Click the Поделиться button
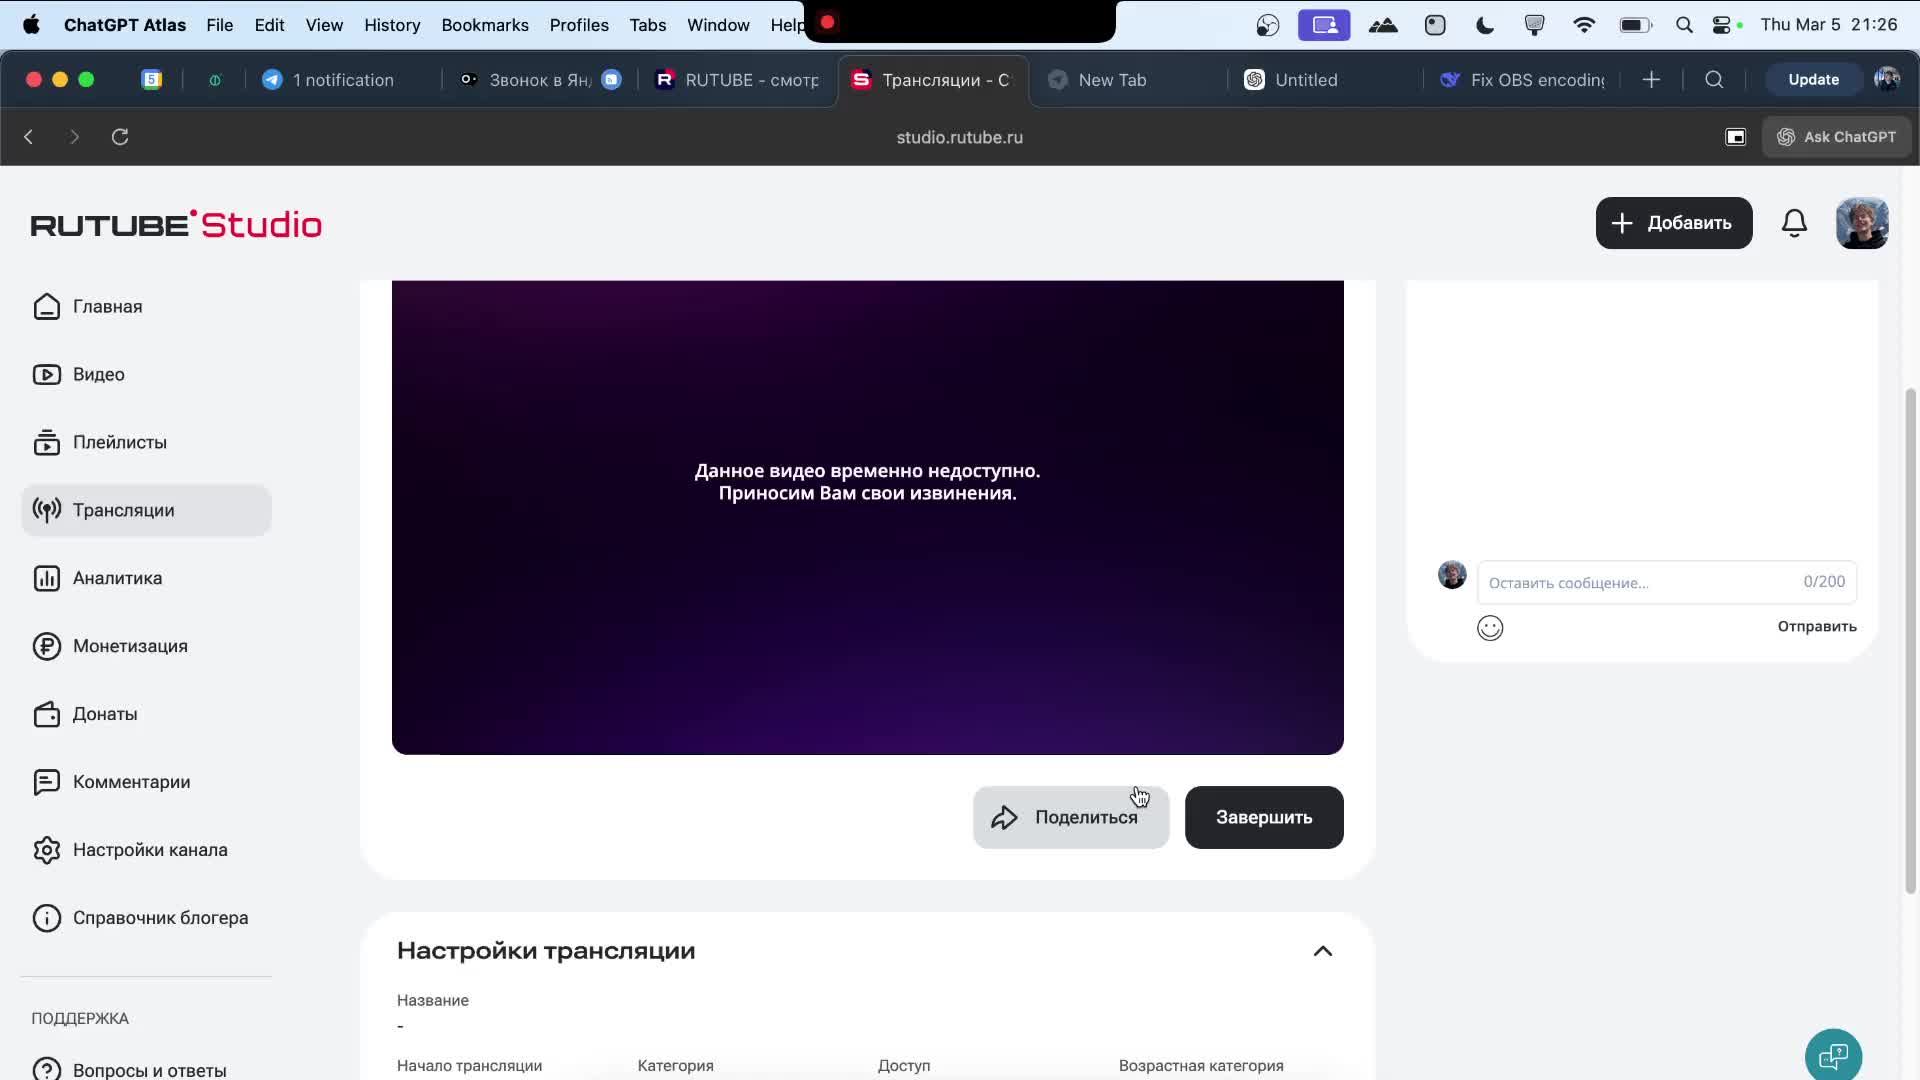This screenshot has height=1080, width=1920. [x=1070, y=818]
